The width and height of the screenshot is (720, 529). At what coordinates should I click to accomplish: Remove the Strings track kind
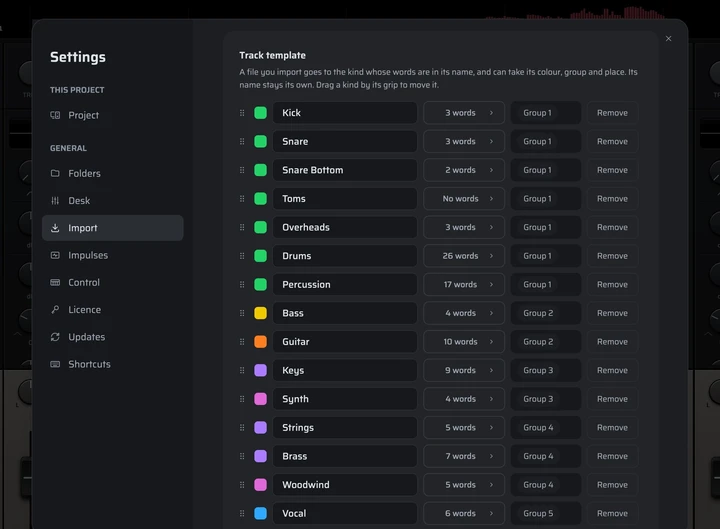tap(612, 428)
